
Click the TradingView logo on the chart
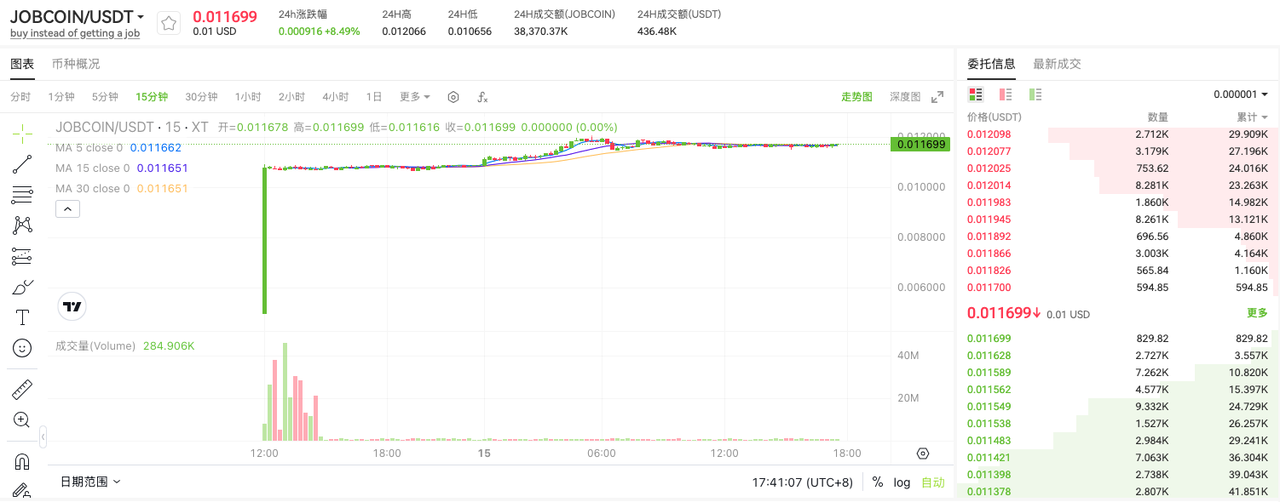coord(72,307)
